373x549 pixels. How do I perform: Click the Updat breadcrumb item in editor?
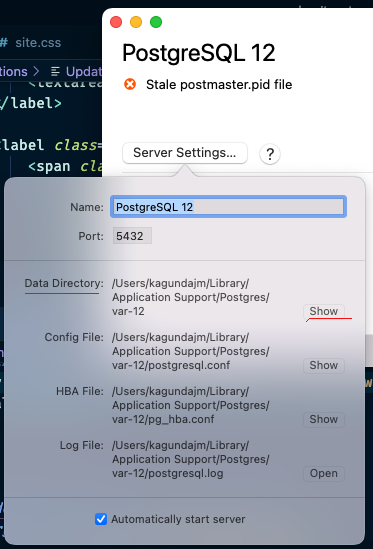pos(84,71)
